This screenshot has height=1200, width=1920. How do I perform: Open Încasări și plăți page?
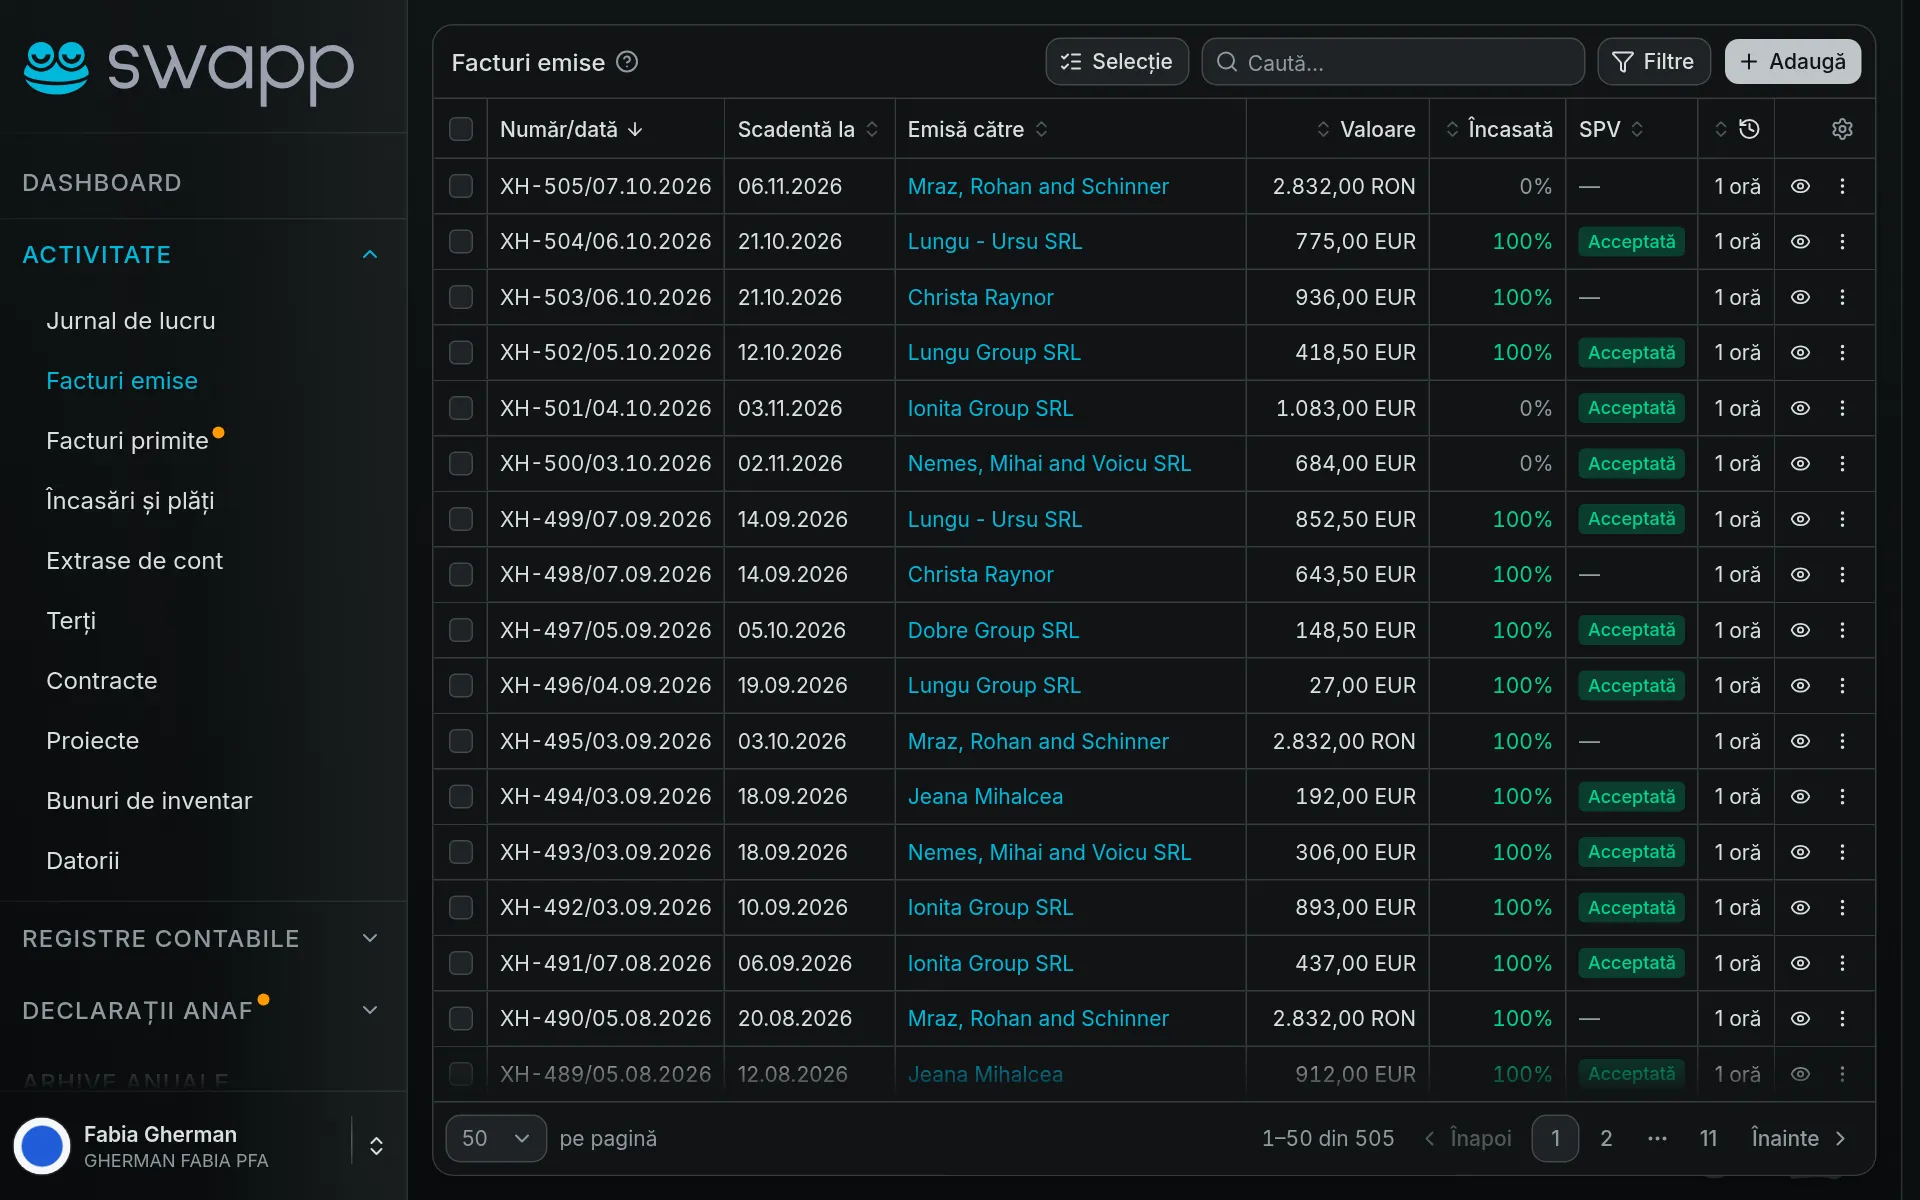coord(130,501)
